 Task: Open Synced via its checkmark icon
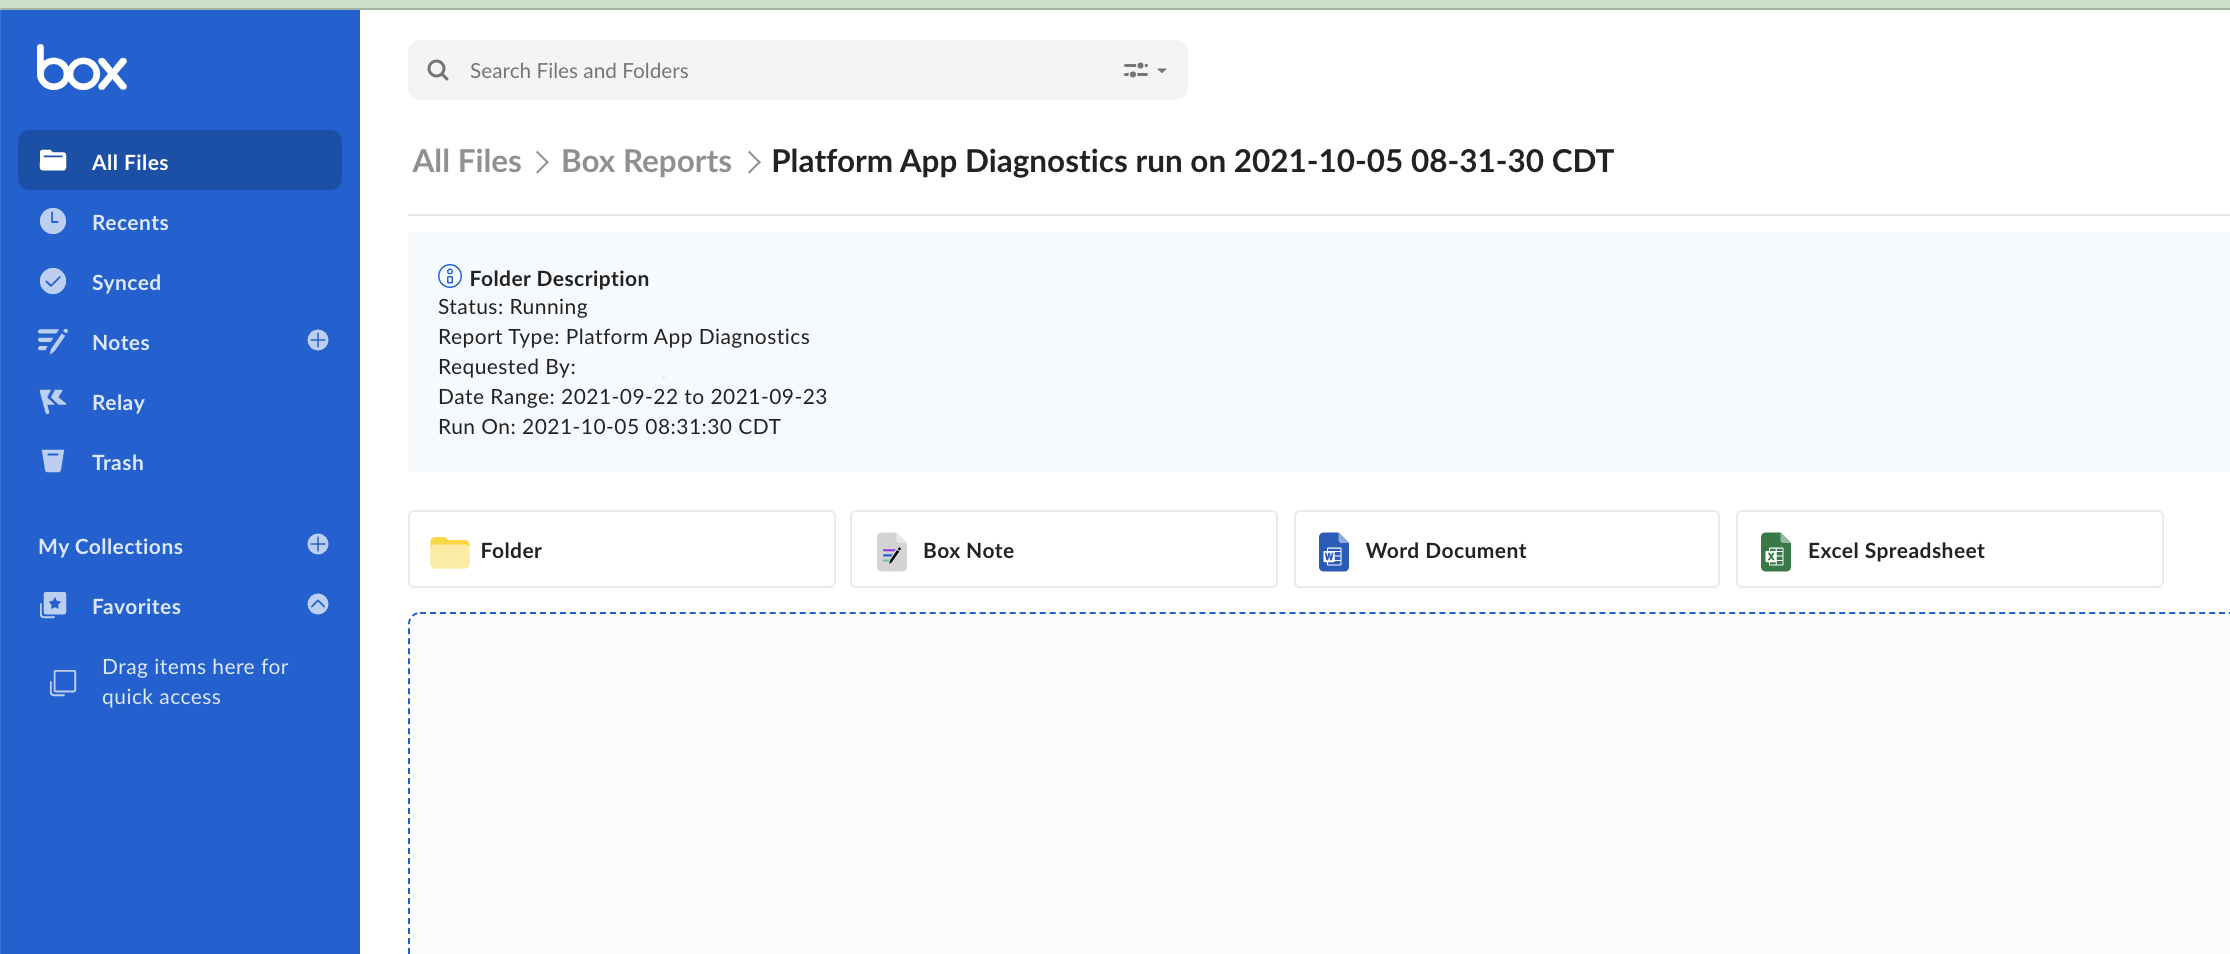(52, 281)
